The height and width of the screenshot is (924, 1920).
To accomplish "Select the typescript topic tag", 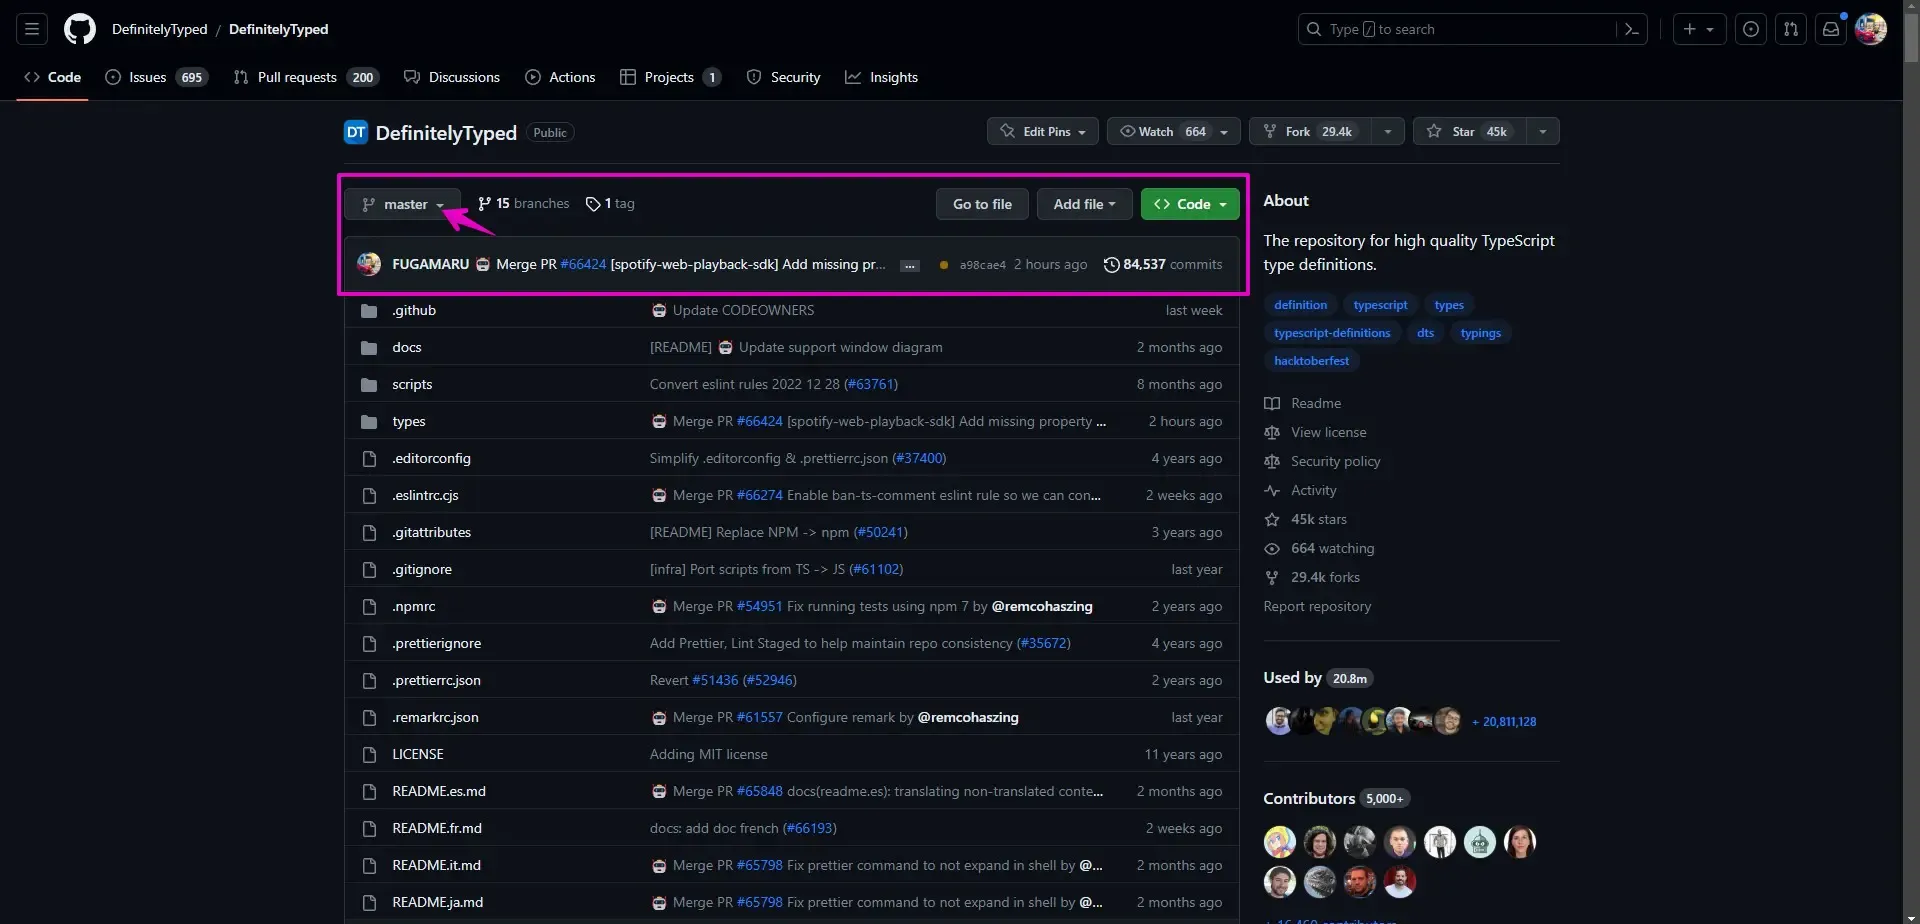I will click(1380, 305).
